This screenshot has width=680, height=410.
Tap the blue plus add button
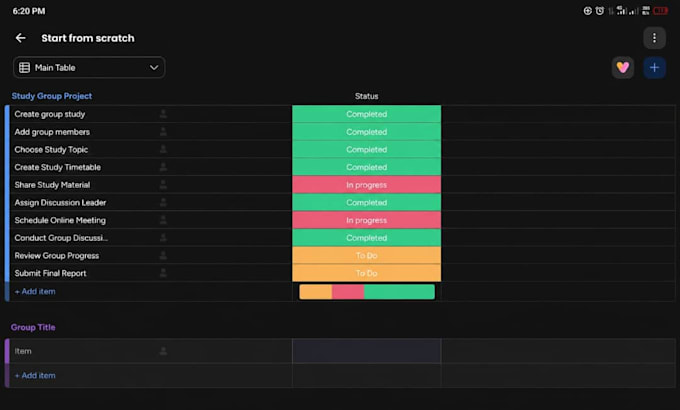pos(654,67)
